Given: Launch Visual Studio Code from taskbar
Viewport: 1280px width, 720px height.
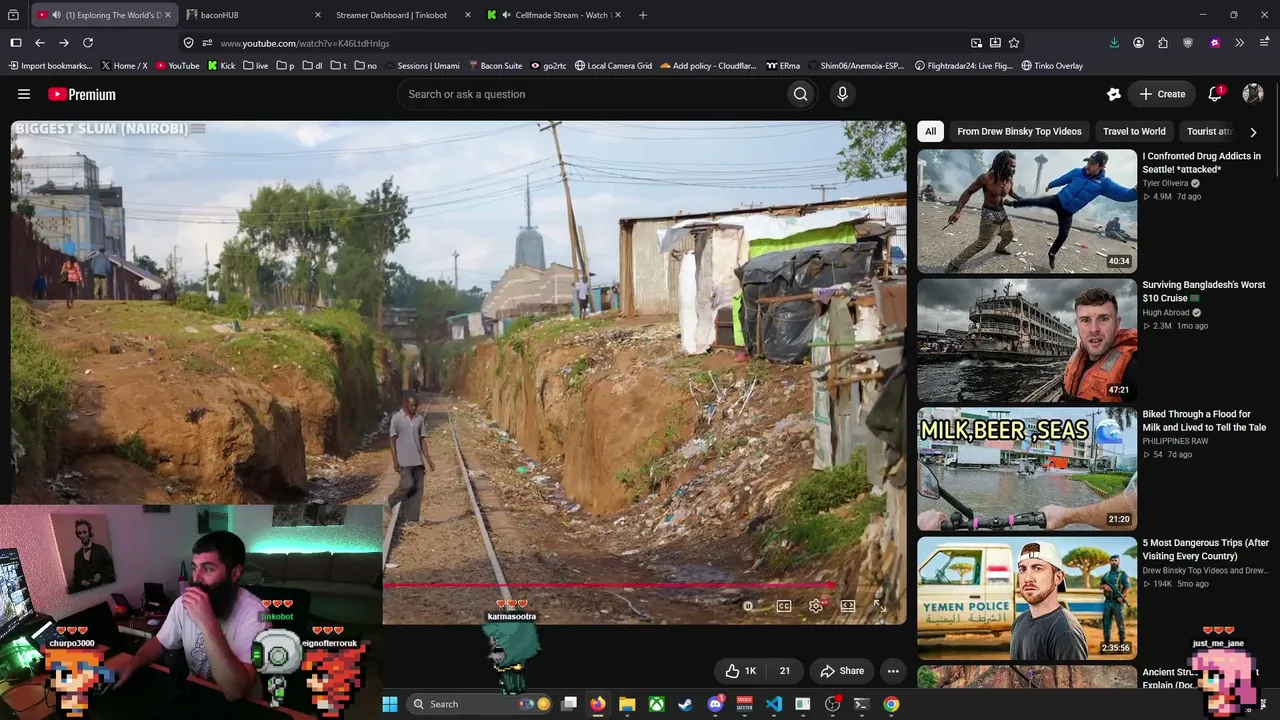Looking at the screenshot, I should coord(774,704).
